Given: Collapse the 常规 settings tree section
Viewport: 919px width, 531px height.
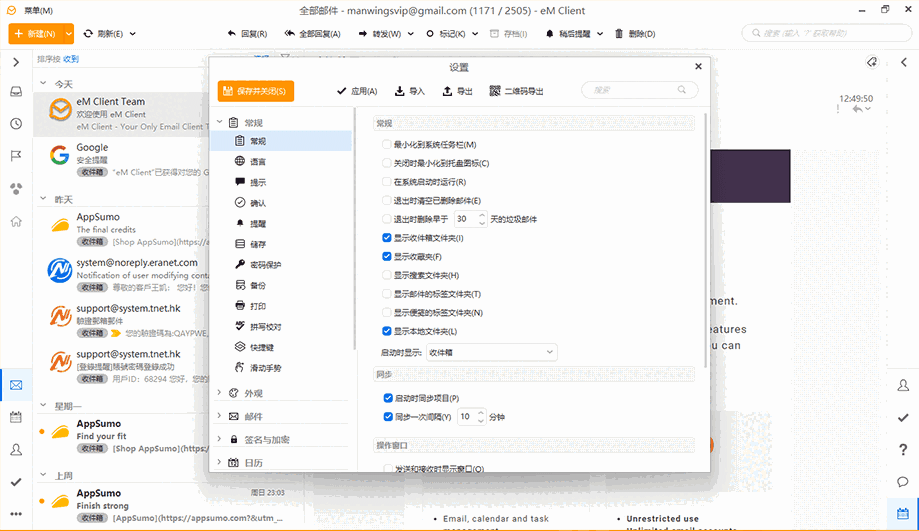Looking at the screenshot, I should (219, 122).
